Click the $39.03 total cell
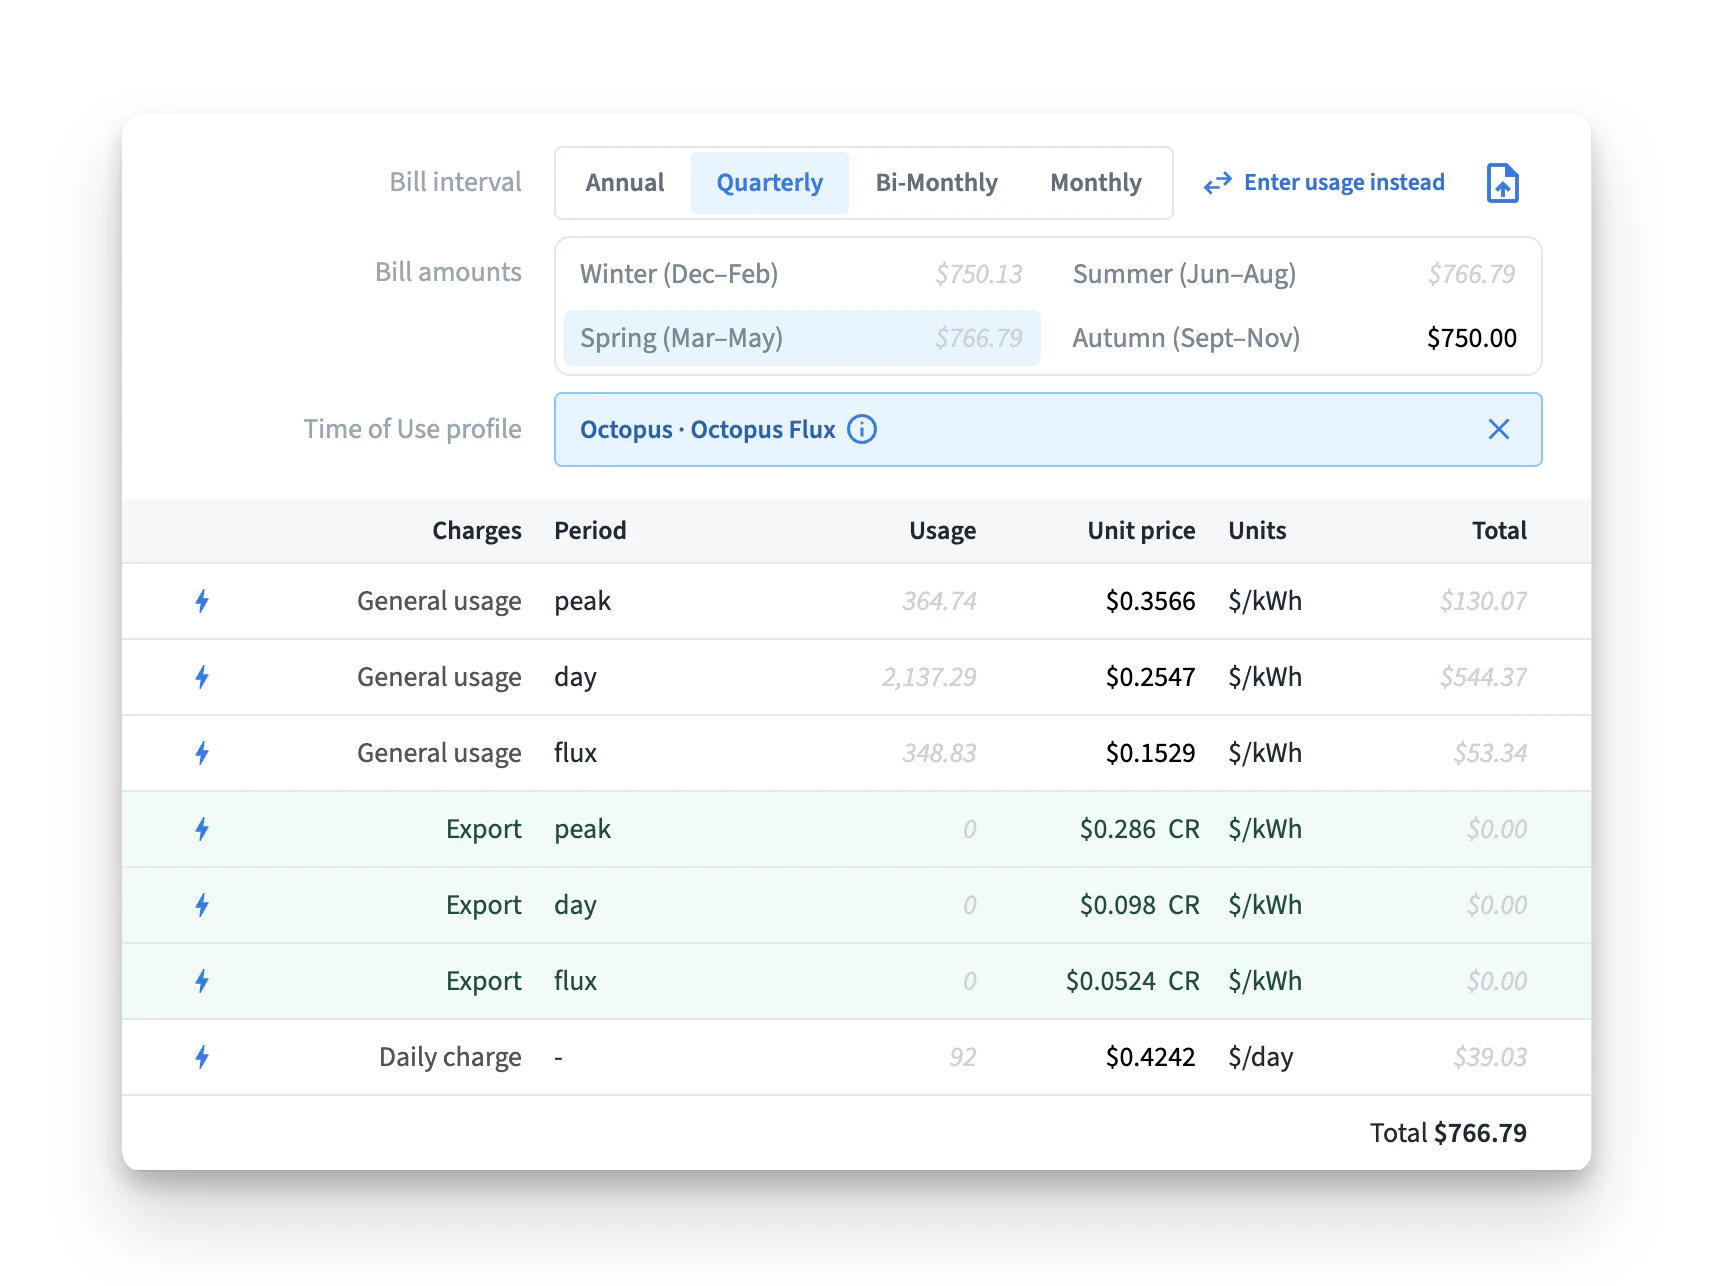Image resolution: width=1714 pixels, height=1286 pixels. [1490, 1057]
